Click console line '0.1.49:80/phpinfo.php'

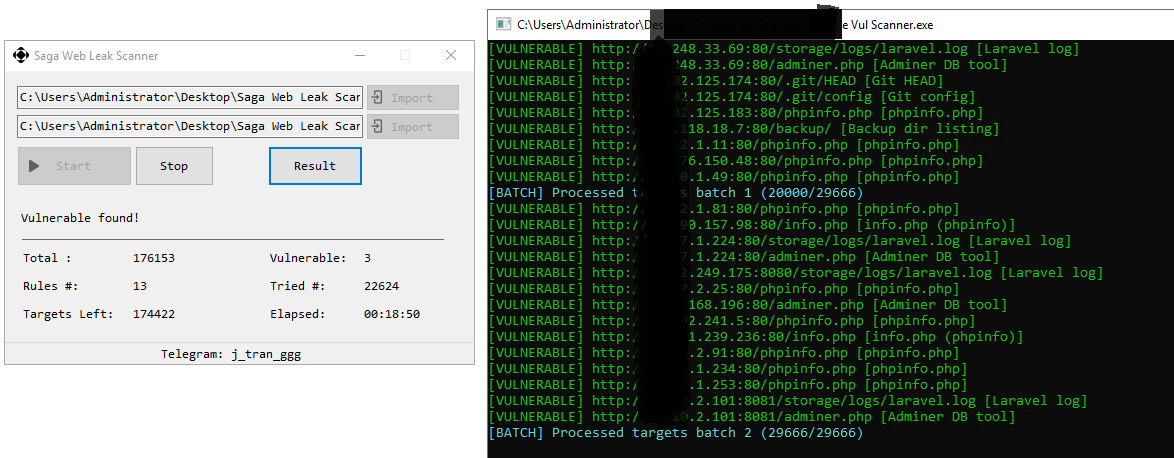[x=724, y=177]
